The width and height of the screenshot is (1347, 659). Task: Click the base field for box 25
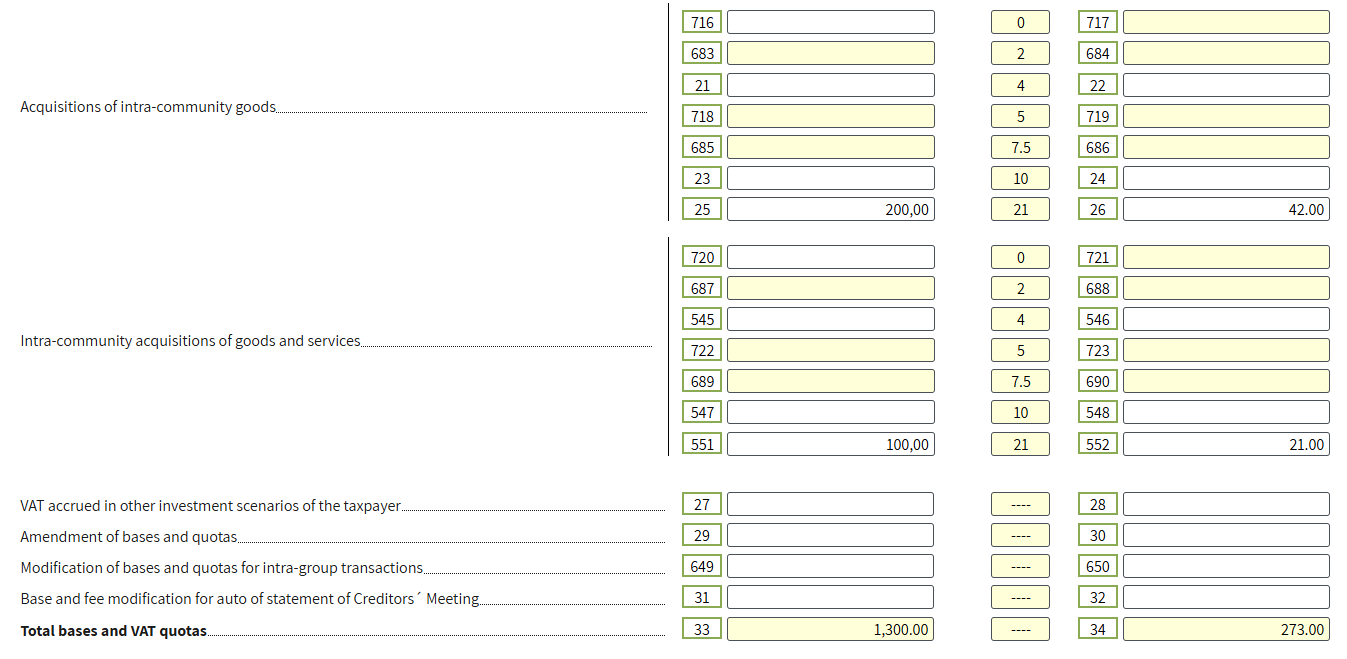coord(830,209)
